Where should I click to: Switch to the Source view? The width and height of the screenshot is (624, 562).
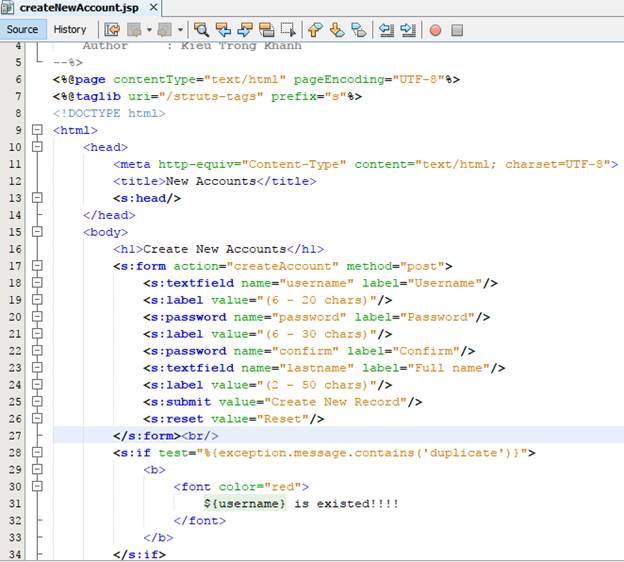(23, 29)
